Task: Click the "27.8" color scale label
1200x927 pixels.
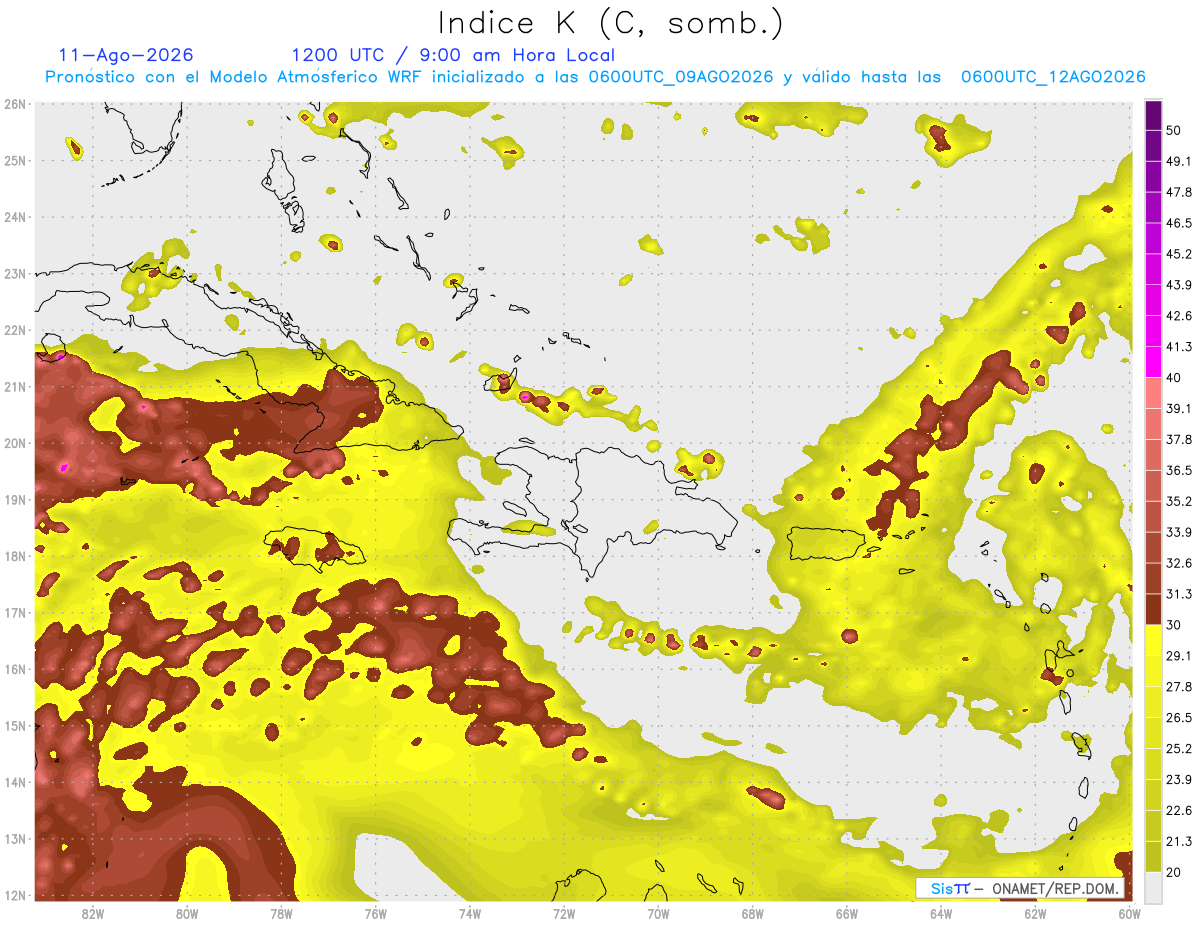Action: click(x=1179, y=687)
